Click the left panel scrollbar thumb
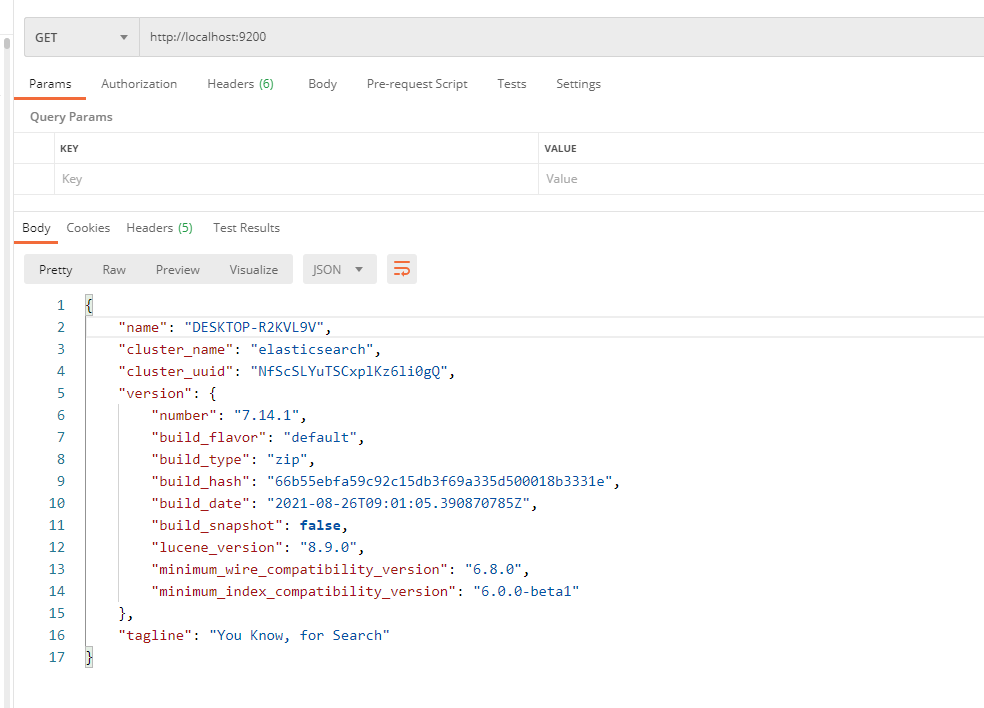The height and width of the screenshot is (708, 984). click(7, 43)
